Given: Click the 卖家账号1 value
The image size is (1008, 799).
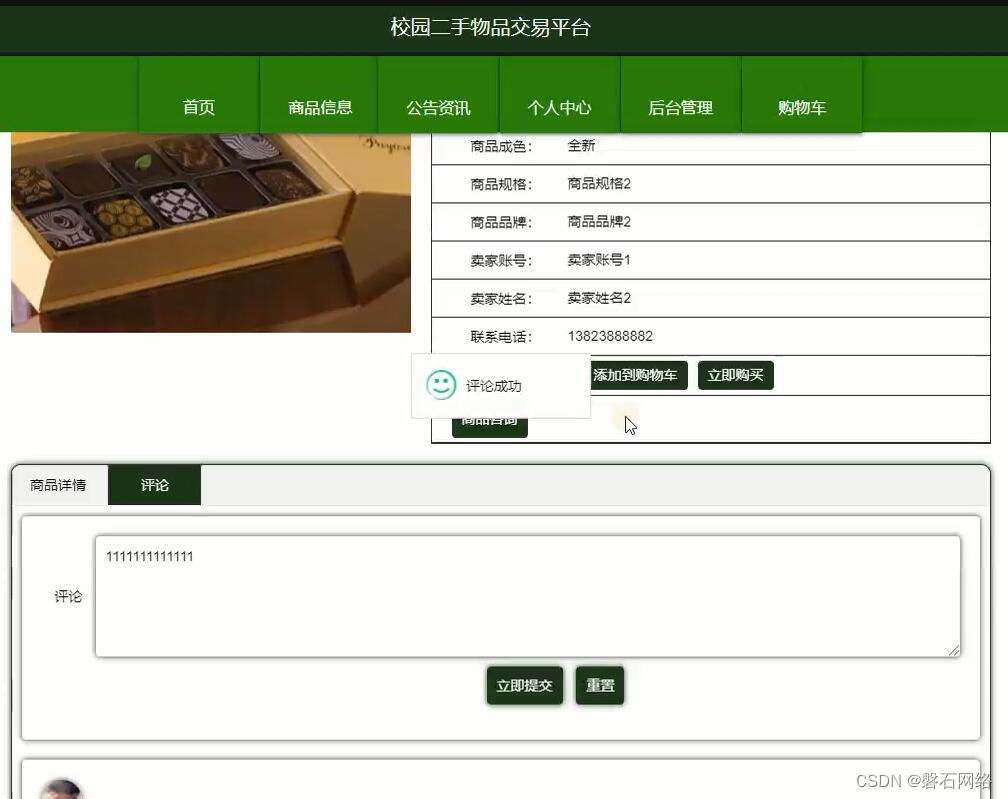Looking at the screenshot, I should (599, 260).
